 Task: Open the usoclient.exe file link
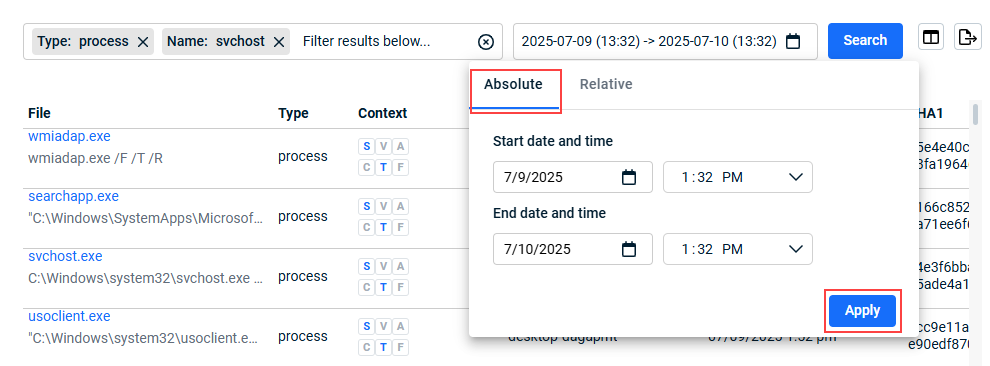pyautogui.click(x=69, y=316)
